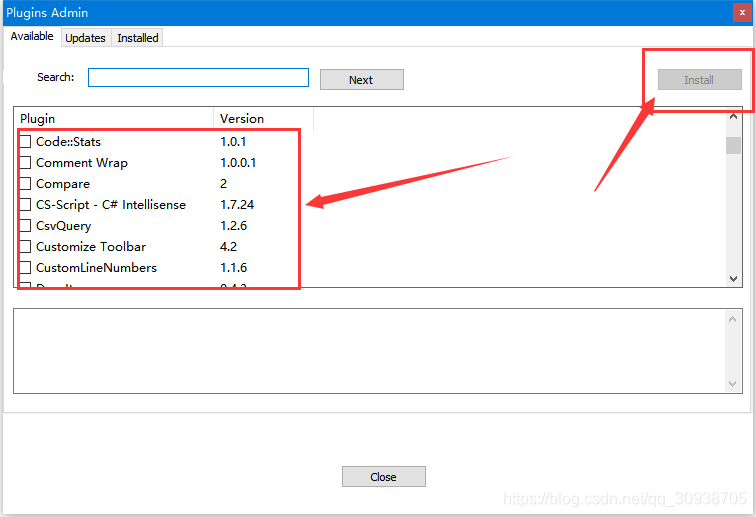The width and height of the screenshot is (756, 517).
Task: Select the CustomLineNumbers plugin name
Action: (96, 268)
